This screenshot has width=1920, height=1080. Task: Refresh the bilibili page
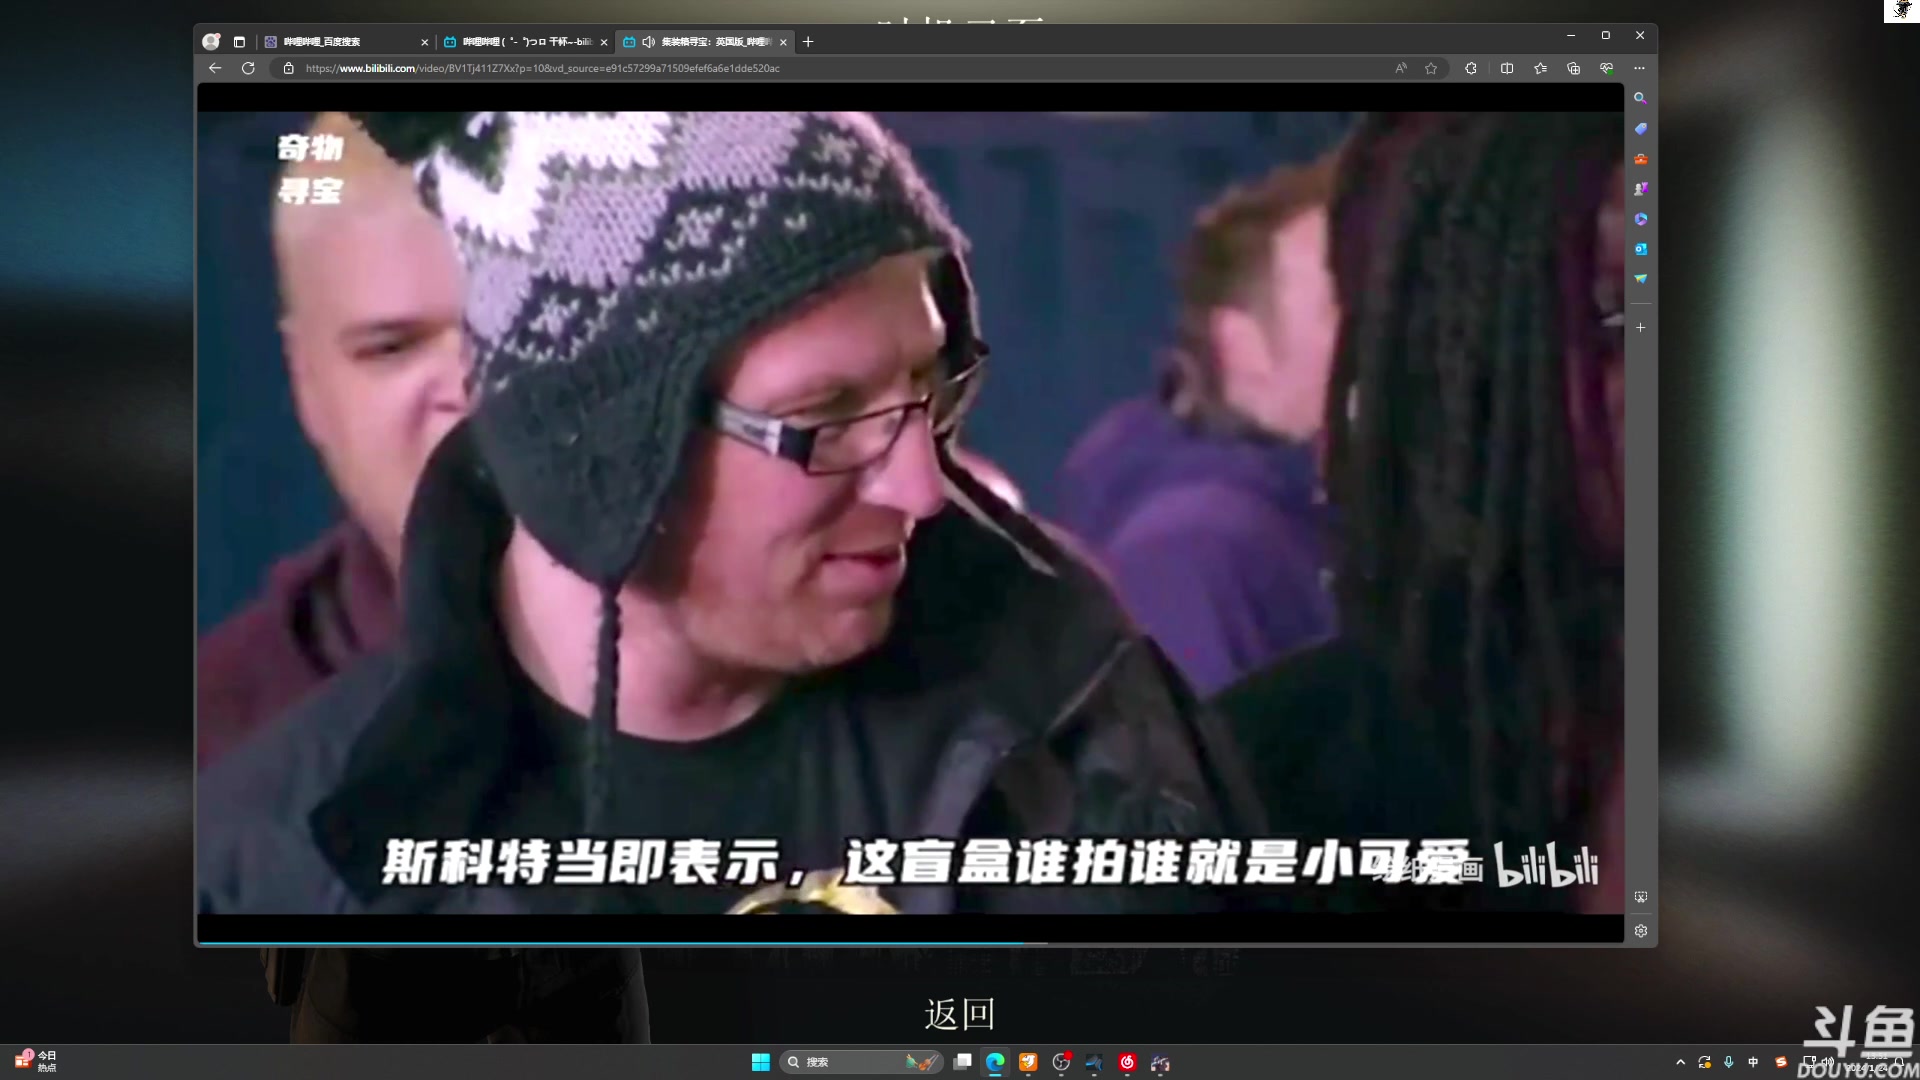point(248,68)
